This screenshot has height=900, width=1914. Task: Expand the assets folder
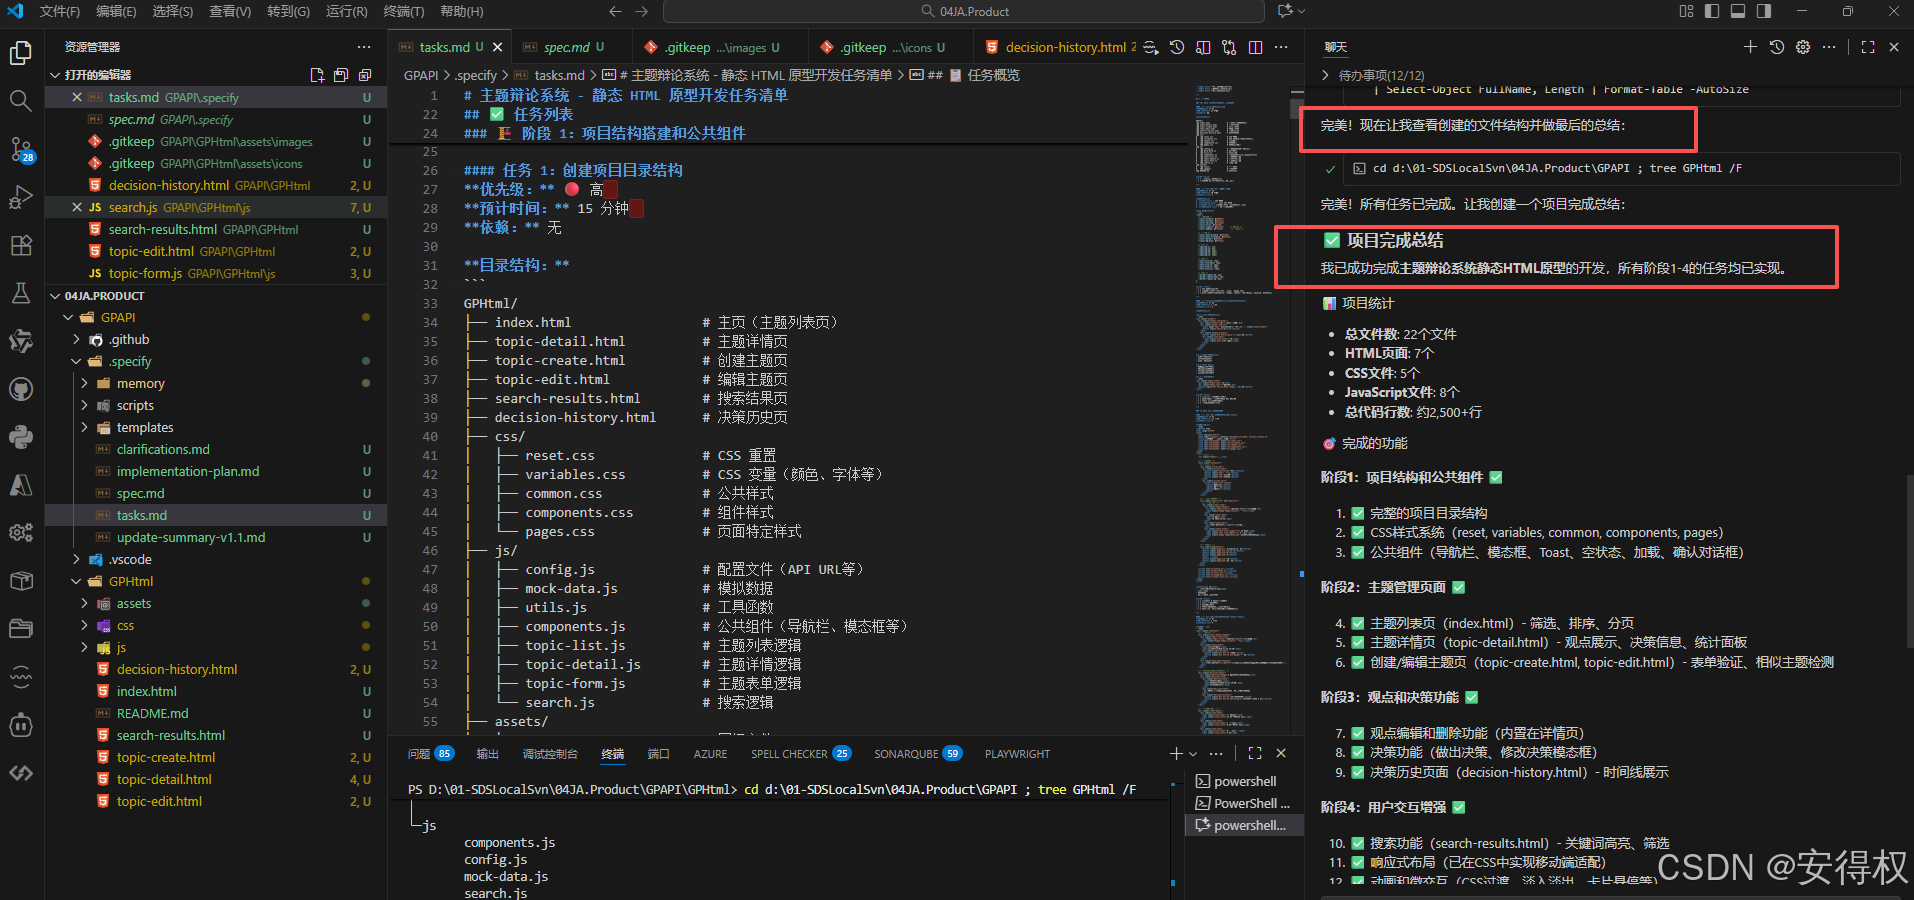coord(84,603)
